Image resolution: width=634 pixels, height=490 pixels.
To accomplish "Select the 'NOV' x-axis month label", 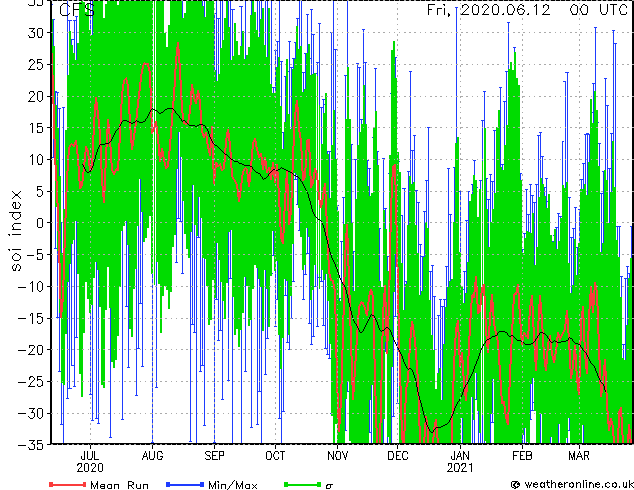I will (x=338, y=456).
